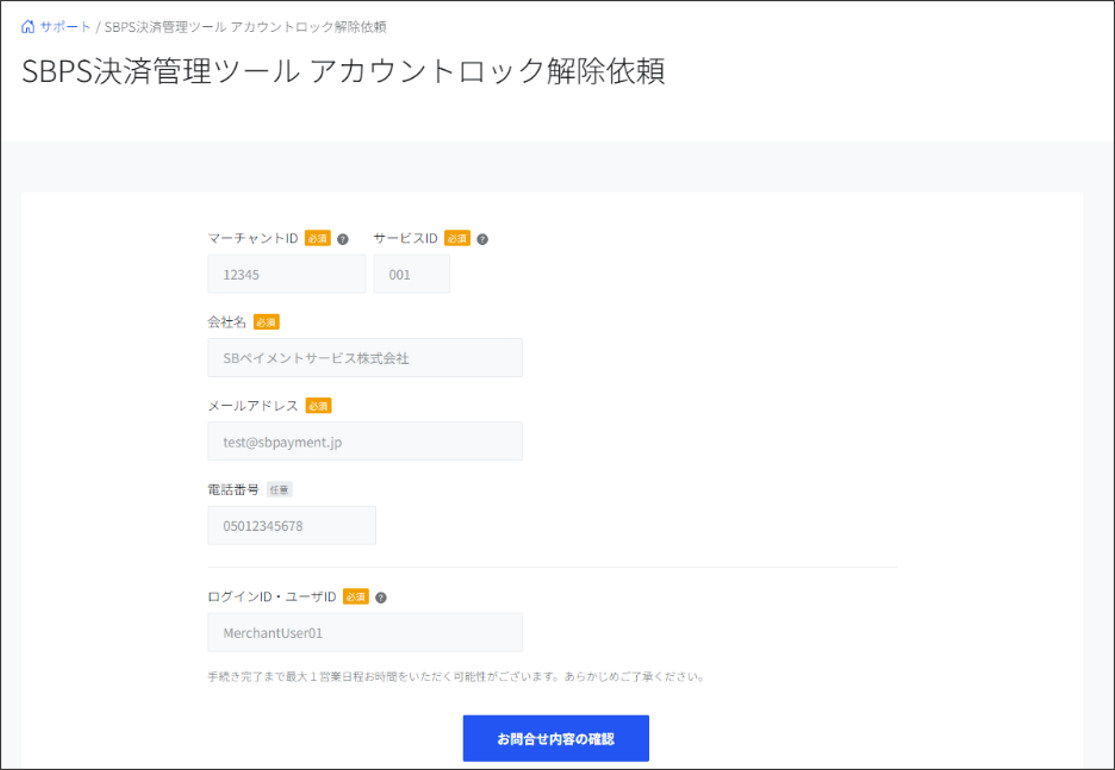Viewport: 1115px width, 770px height.
Task: Click the processing time notice below the login ID field
Action: [457, 676]
